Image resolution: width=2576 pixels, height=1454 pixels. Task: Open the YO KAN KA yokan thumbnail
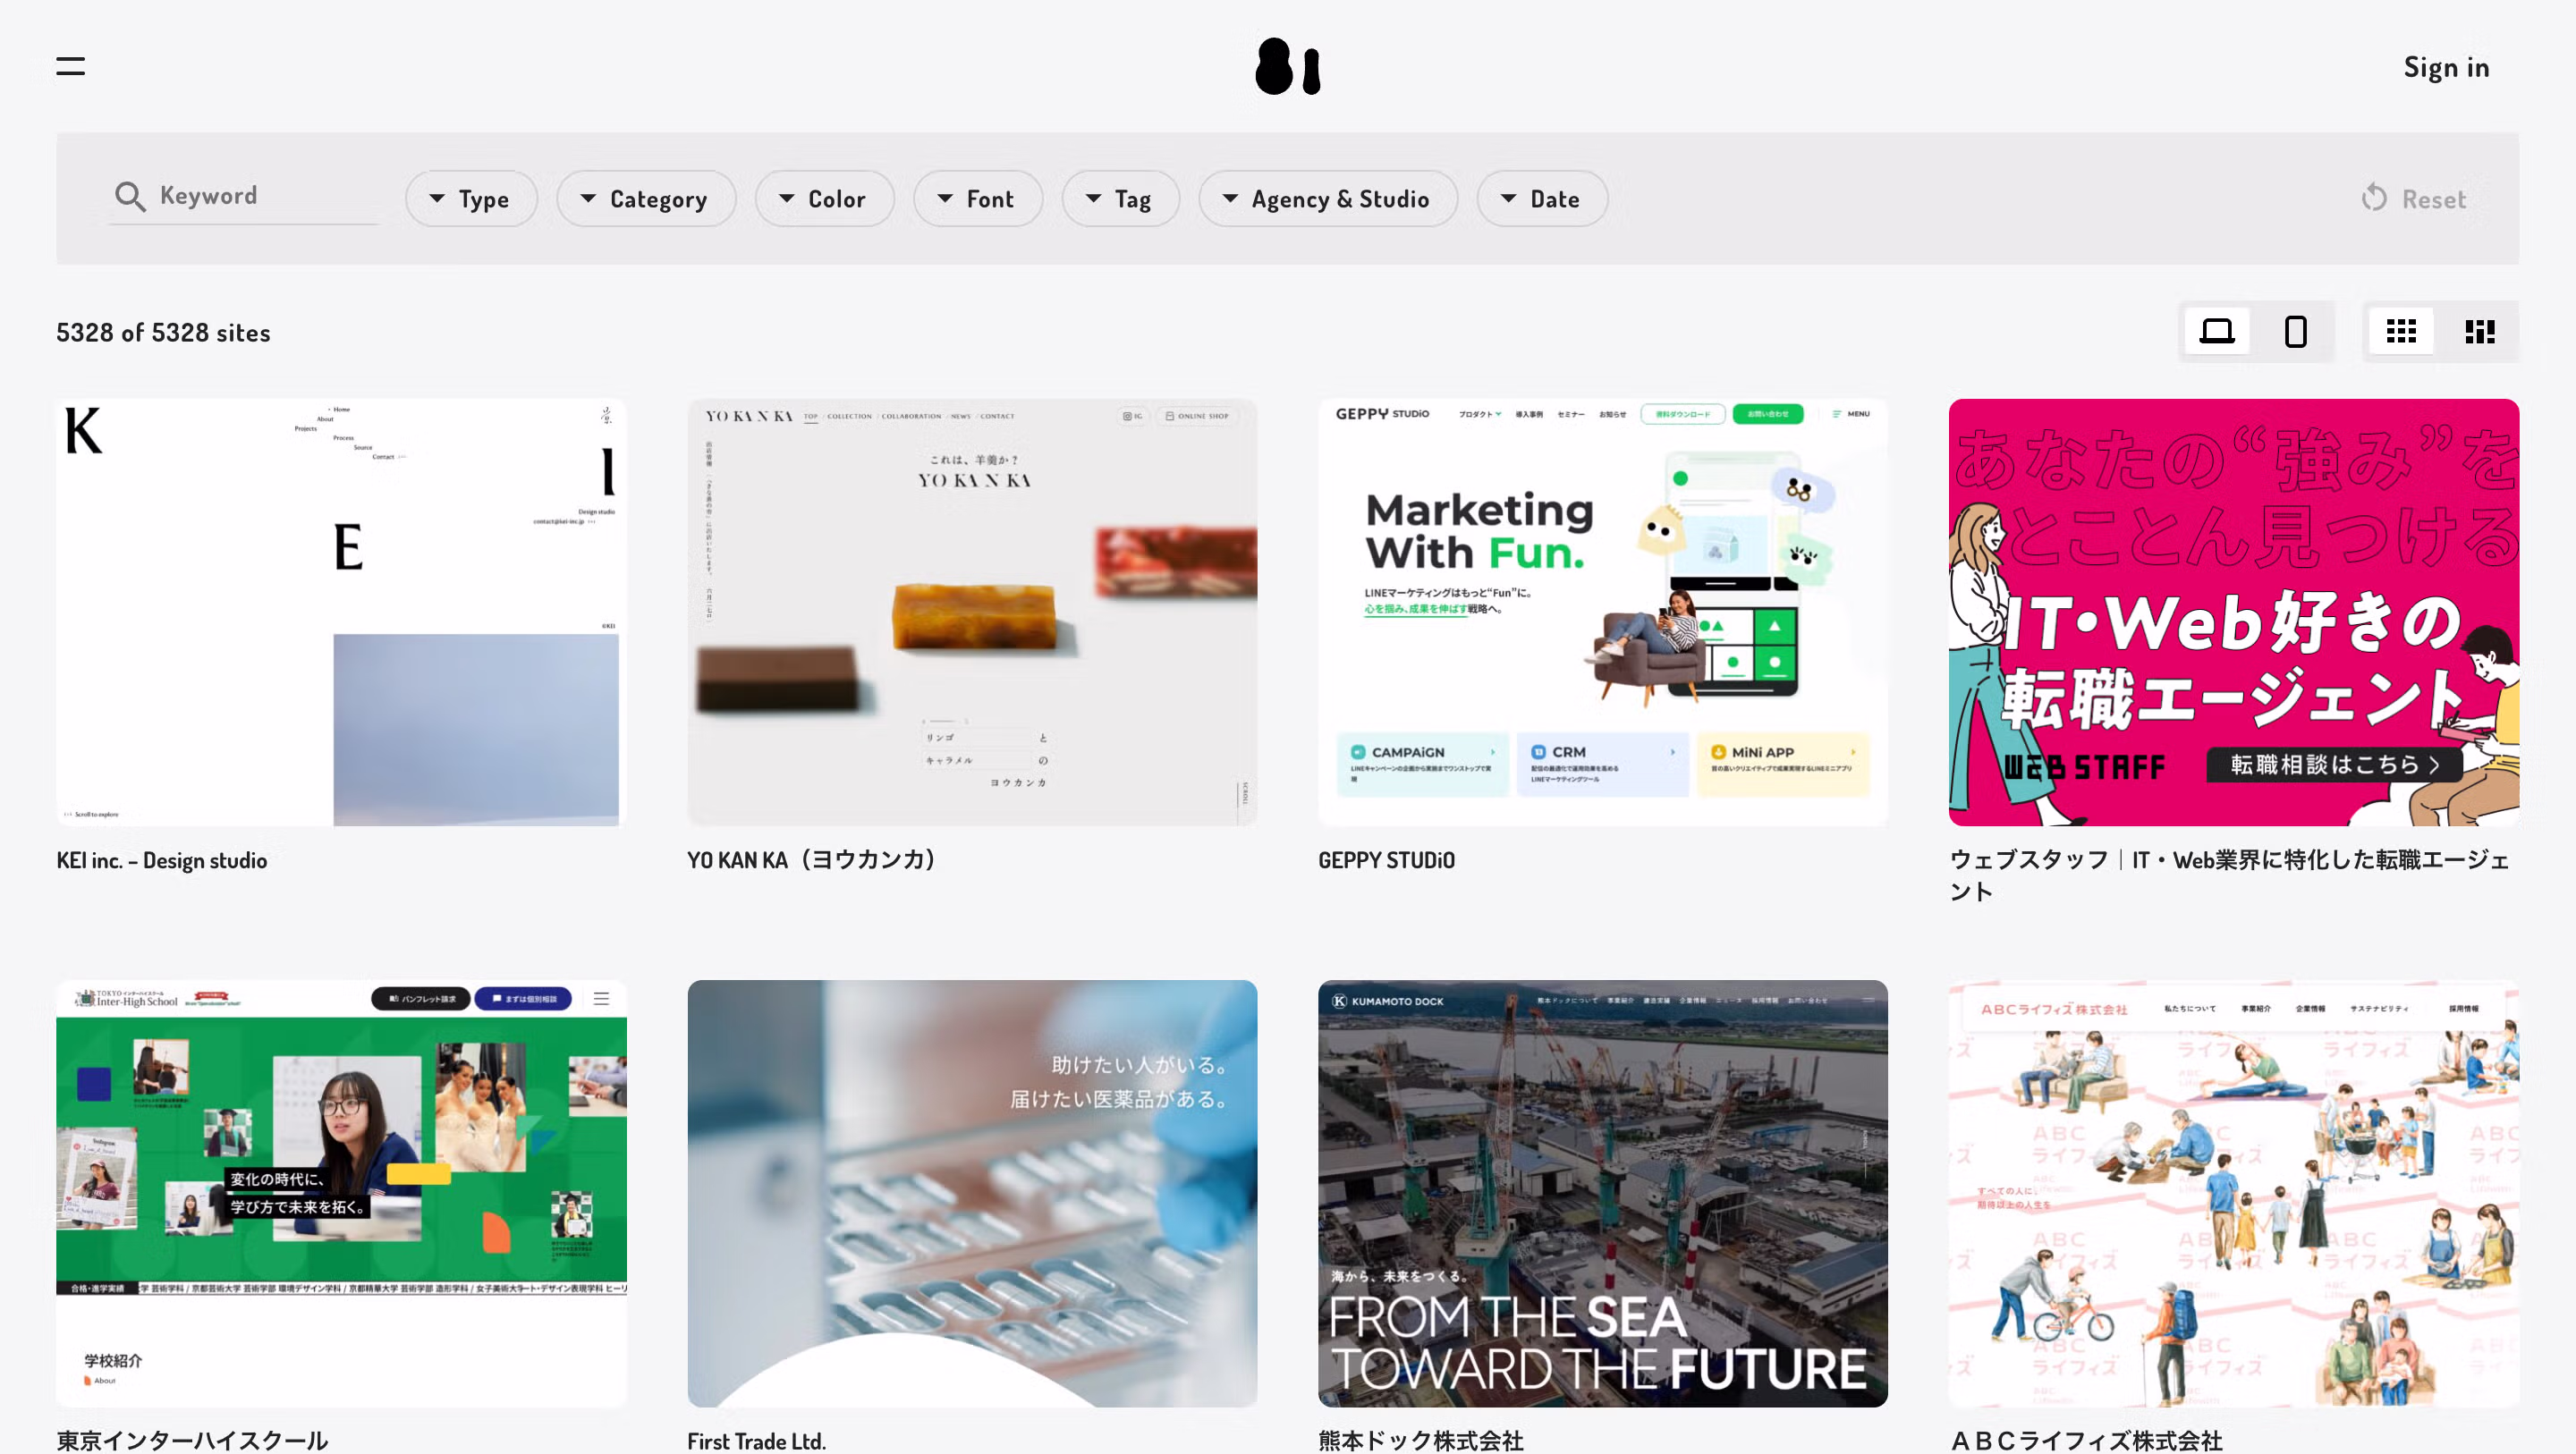[972, 612]
